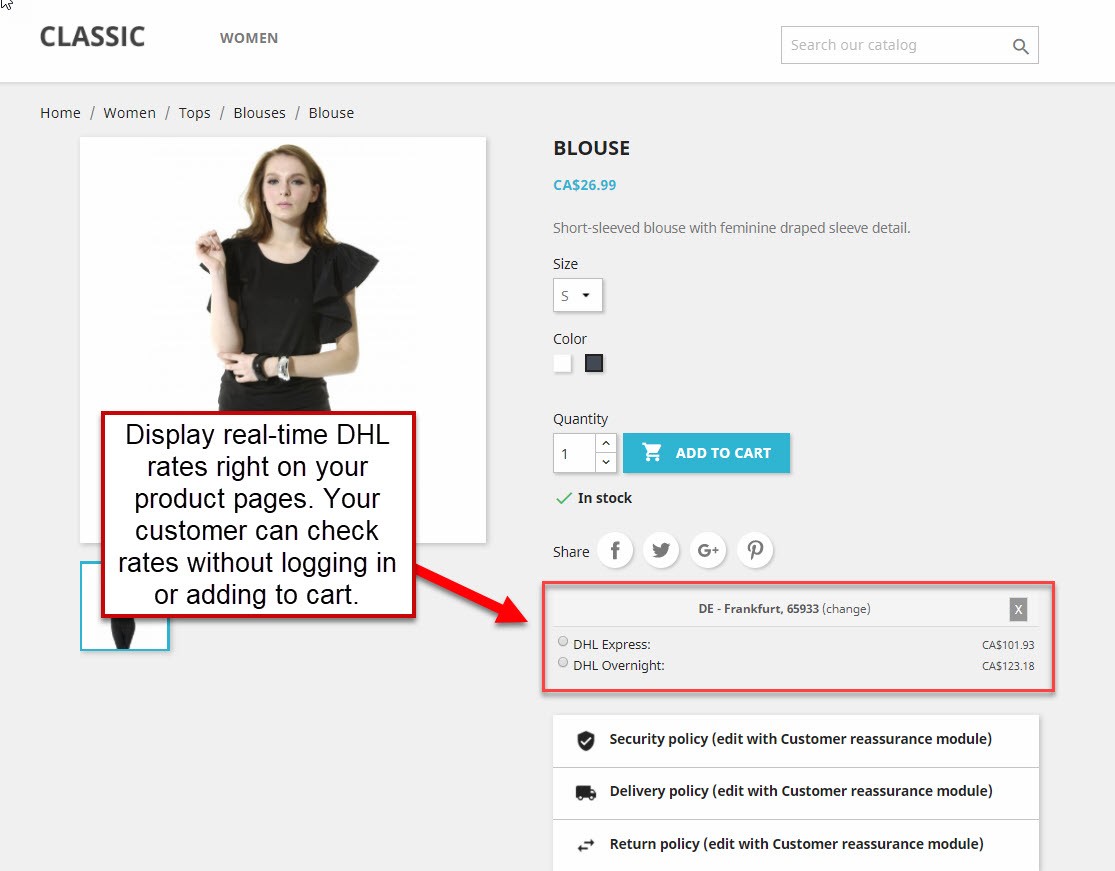Screen dimensions: 1115x871
Task: Click the CA$101.93 rate value
Action: coord(1008,646)
